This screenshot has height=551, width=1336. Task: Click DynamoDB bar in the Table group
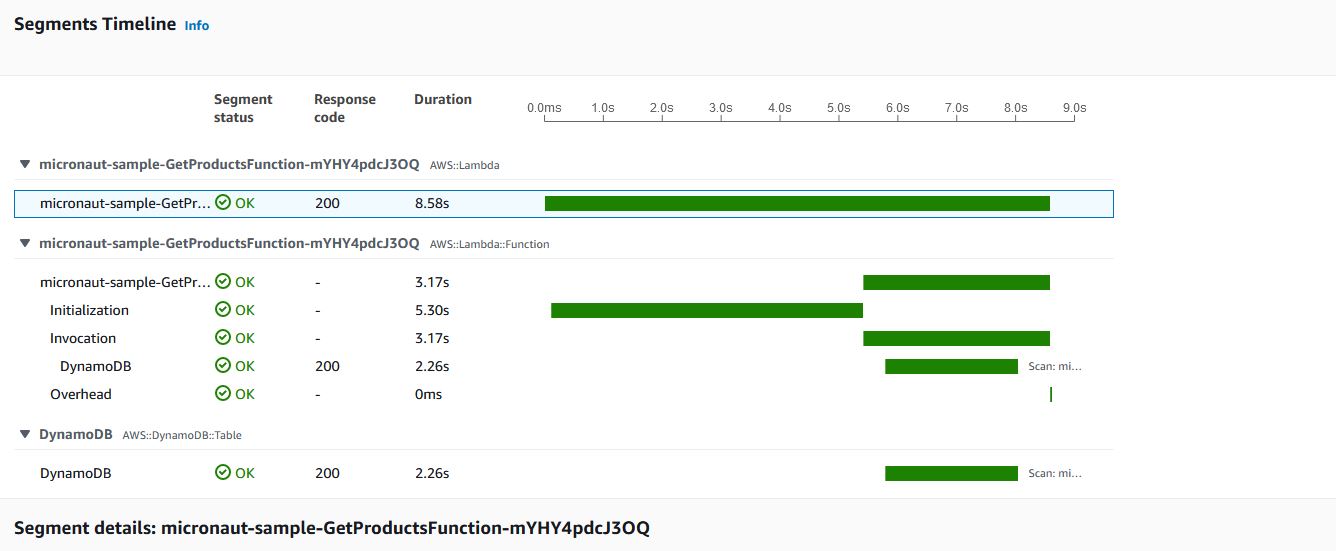point(951,473)
